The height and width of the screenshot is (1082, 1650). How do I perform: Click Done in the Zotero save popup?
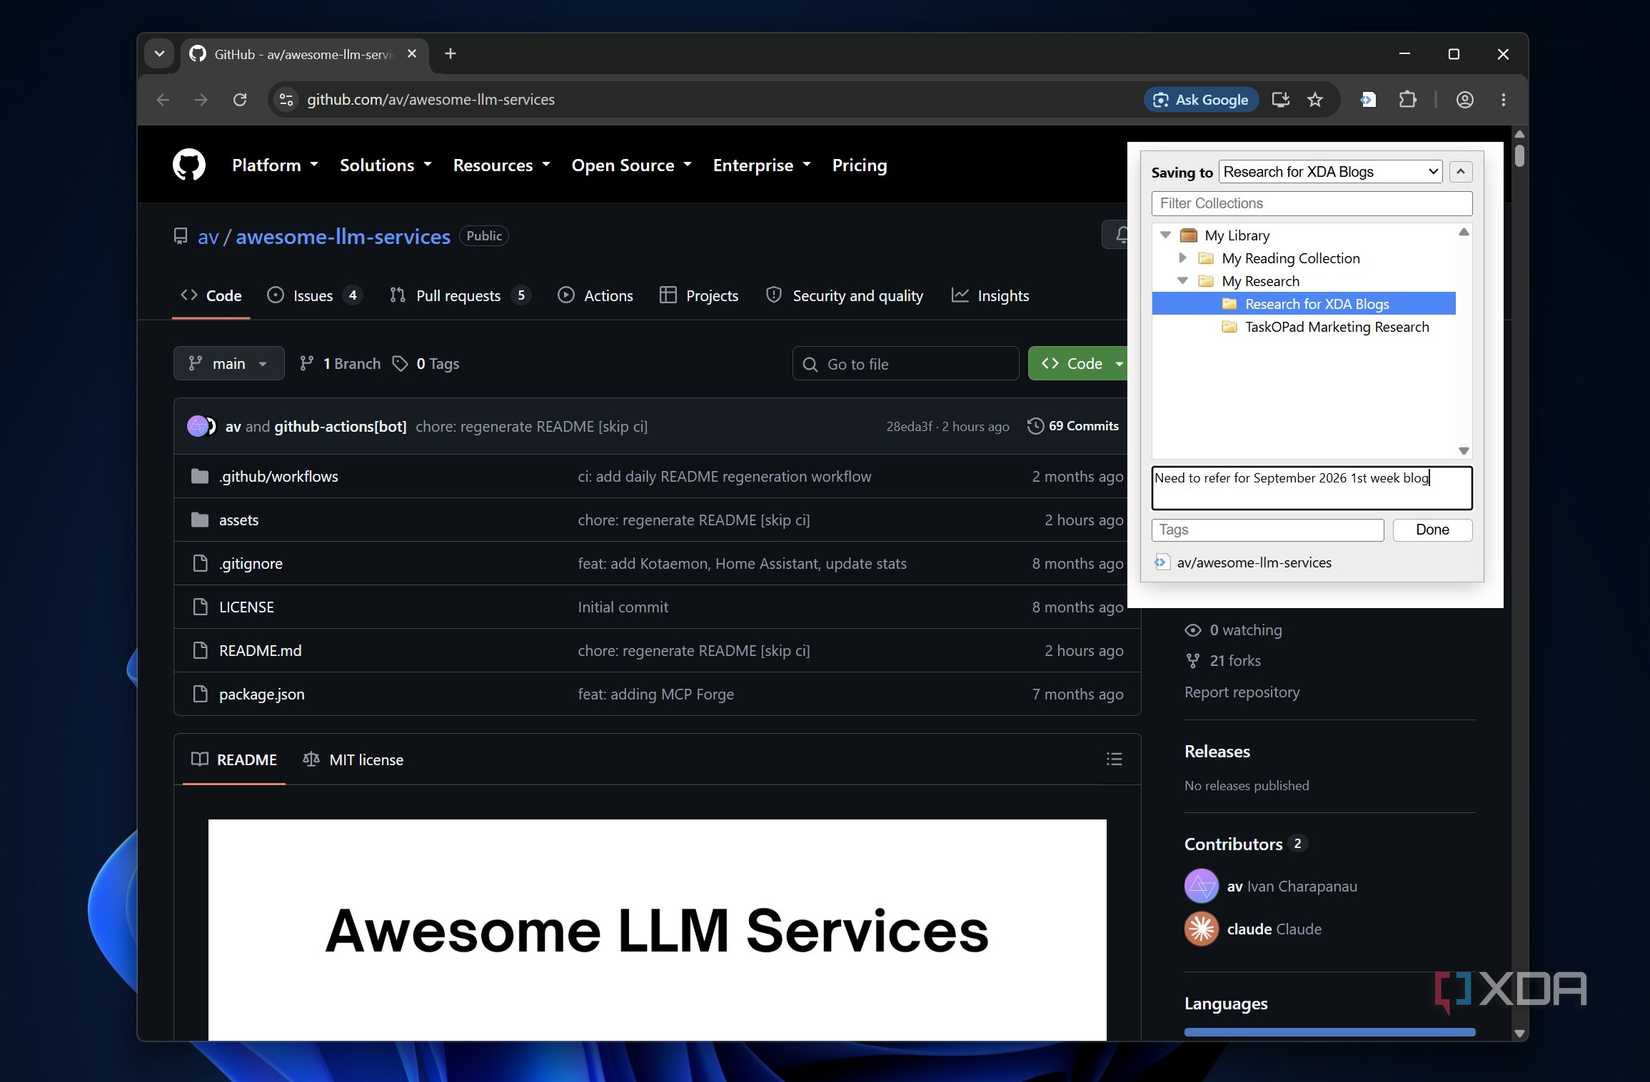point(1432,530)
